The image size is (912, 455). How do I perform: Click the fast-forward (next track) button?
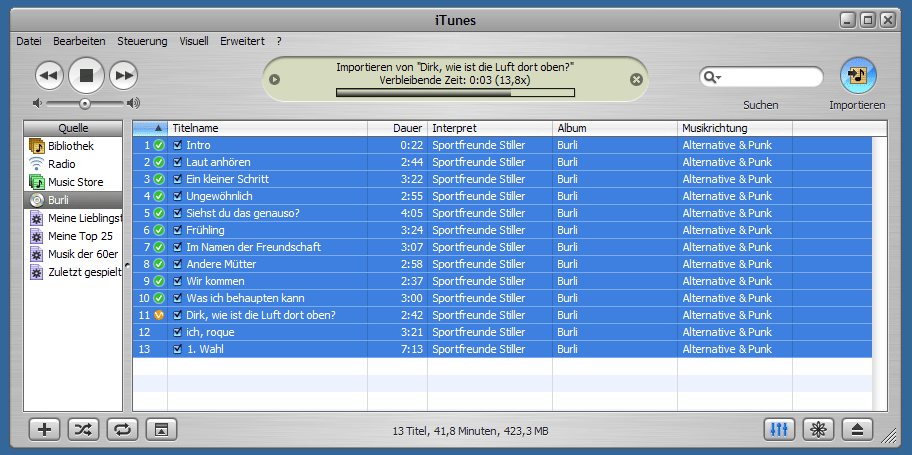124,75
